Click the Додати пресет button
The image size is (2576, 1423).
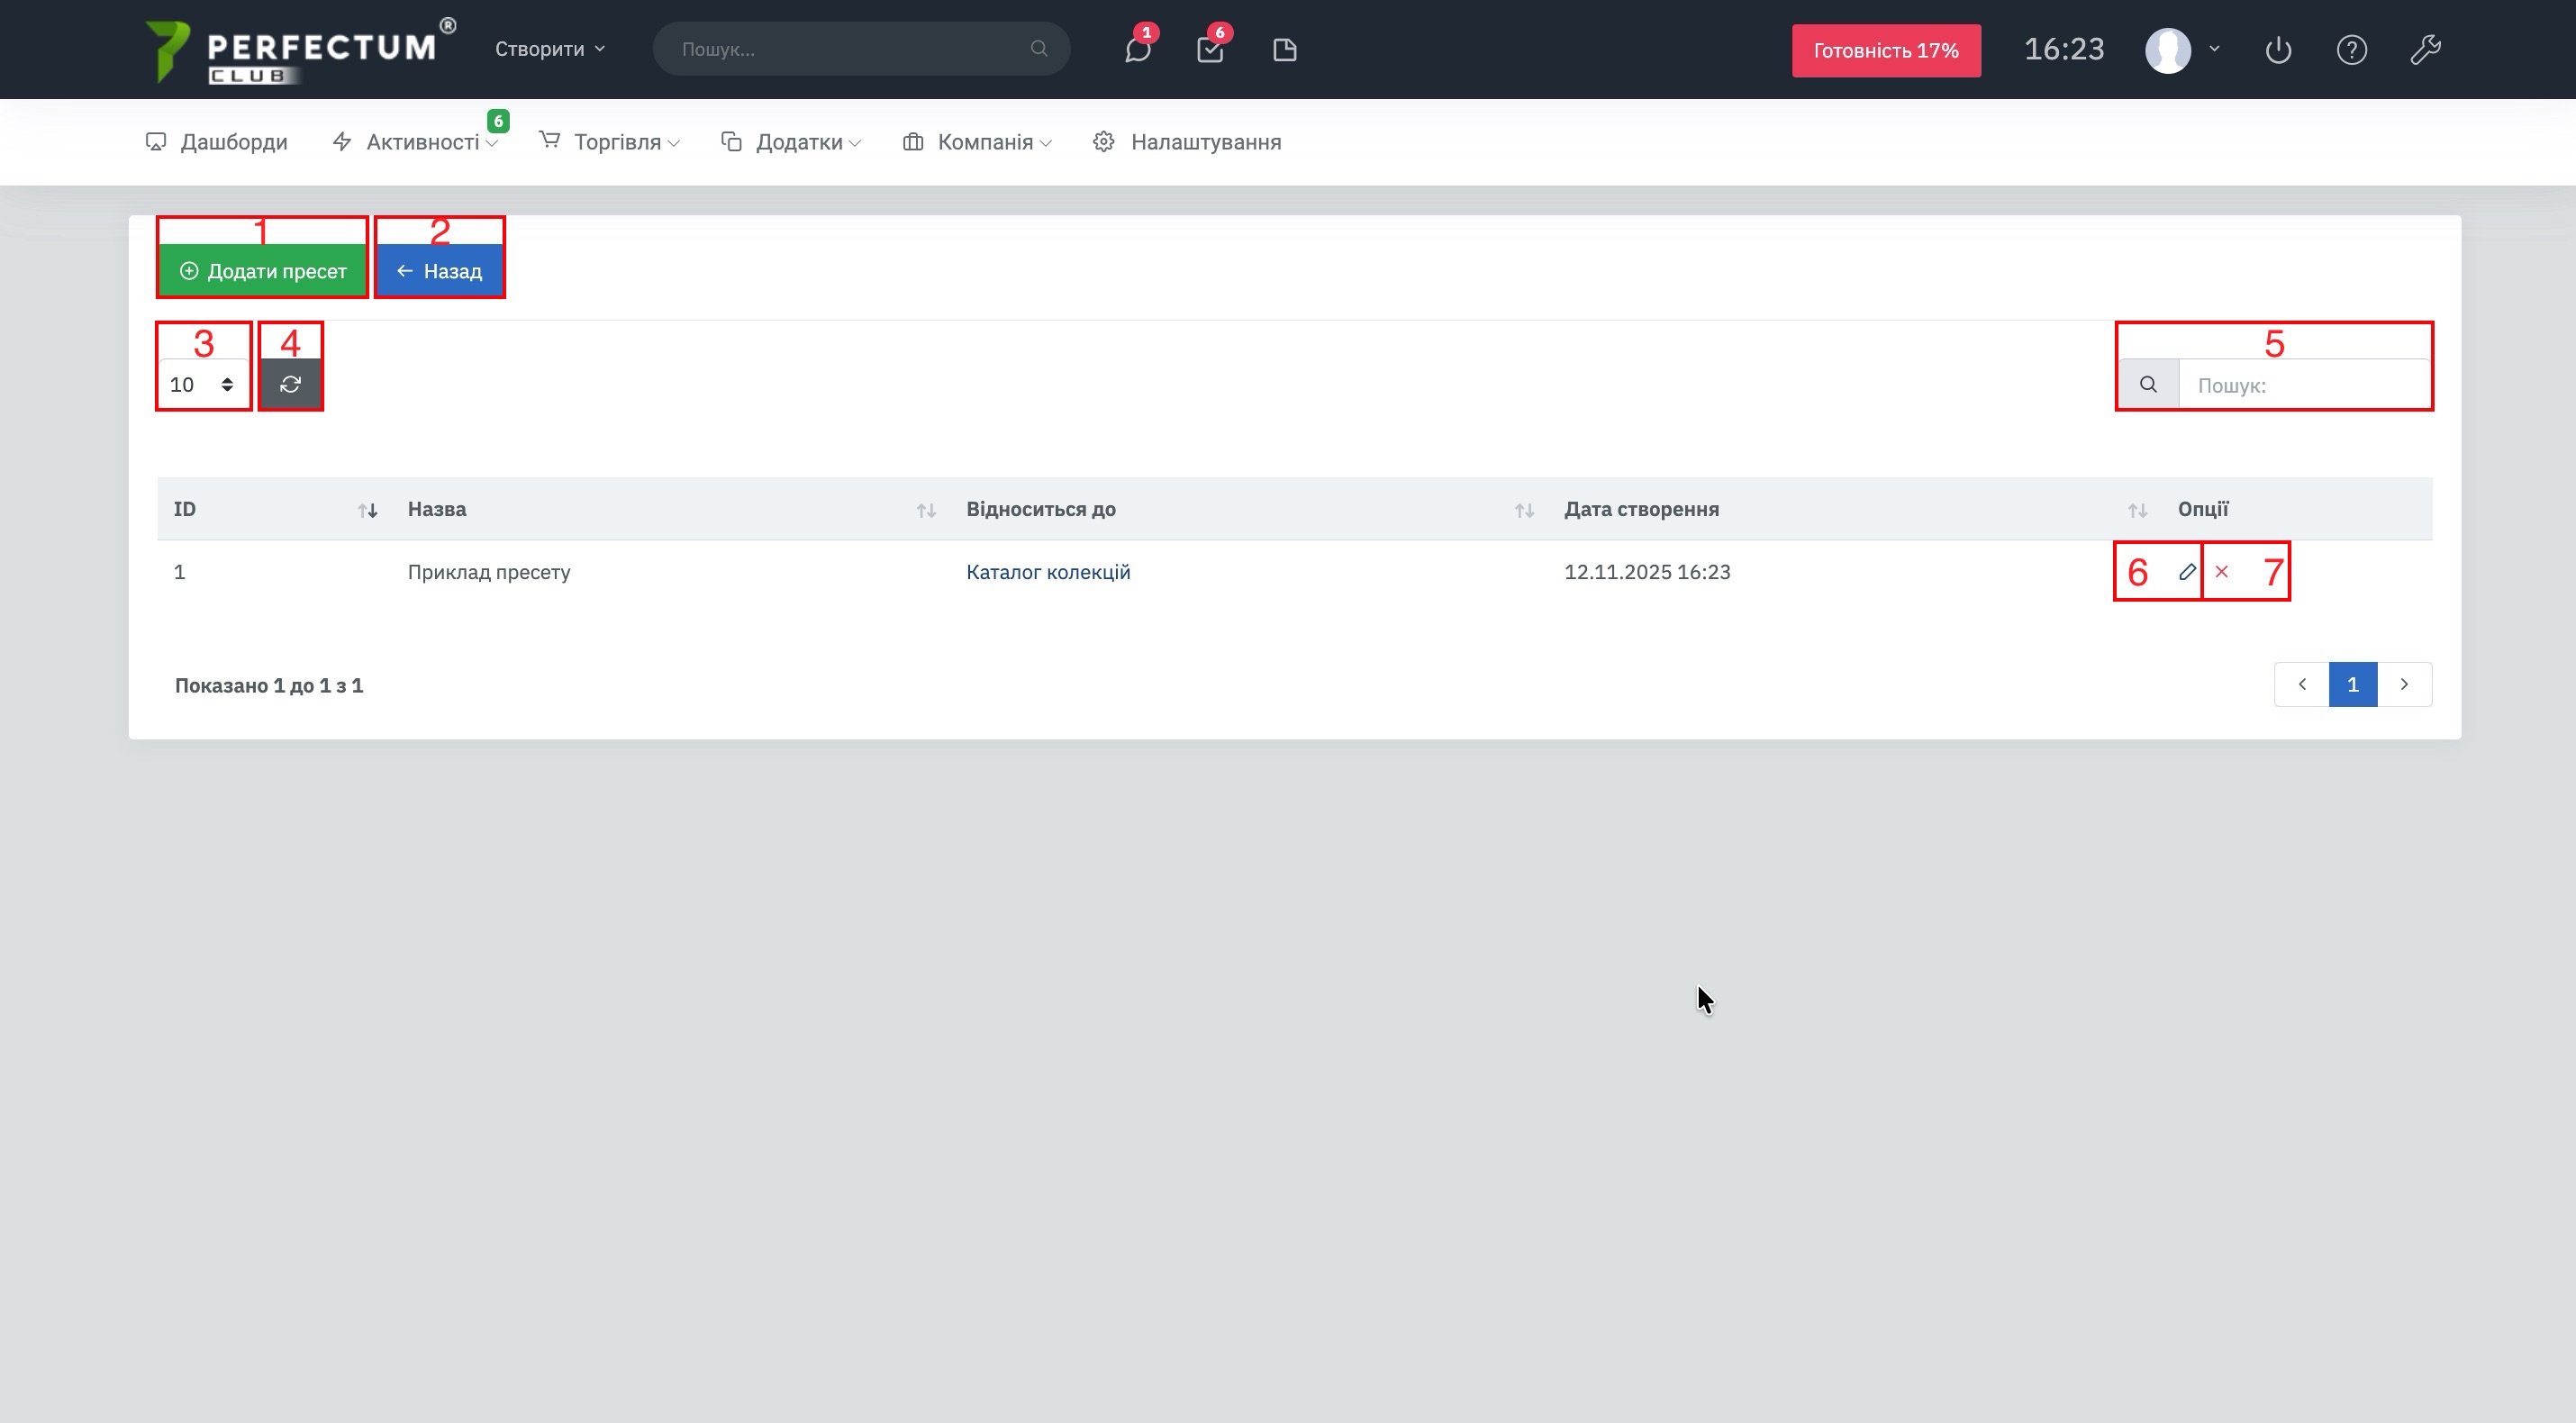tap(263, 271)
